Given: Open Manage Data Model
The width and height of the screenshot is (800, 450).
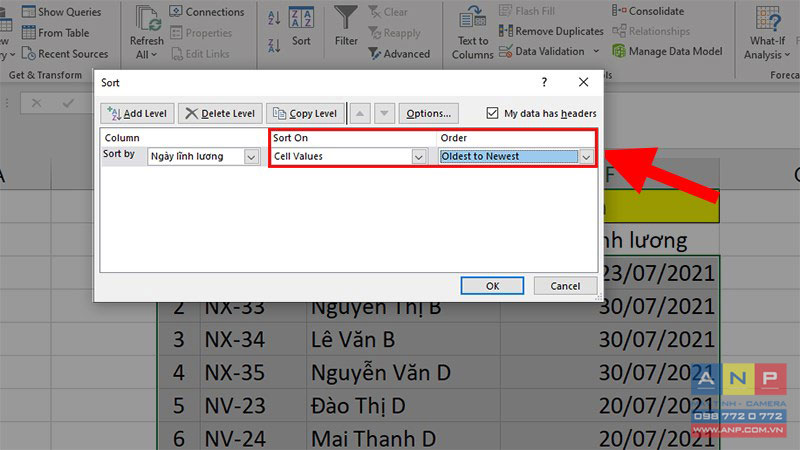Looking at the screenshot, I should click(x=667, y=51).
